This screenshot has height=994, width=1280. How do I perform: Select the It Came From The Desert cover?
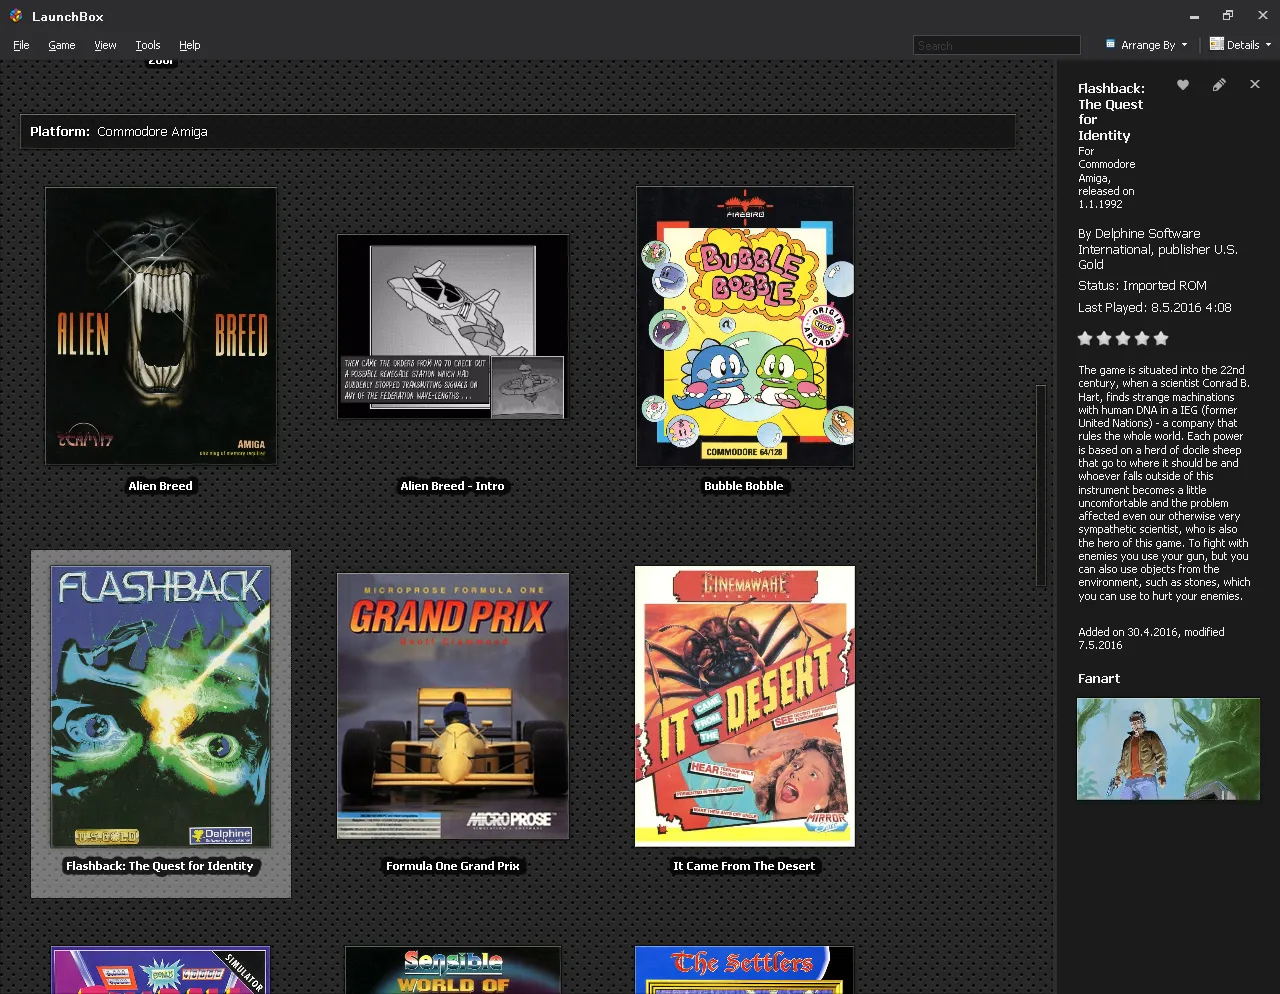[745, 706]
